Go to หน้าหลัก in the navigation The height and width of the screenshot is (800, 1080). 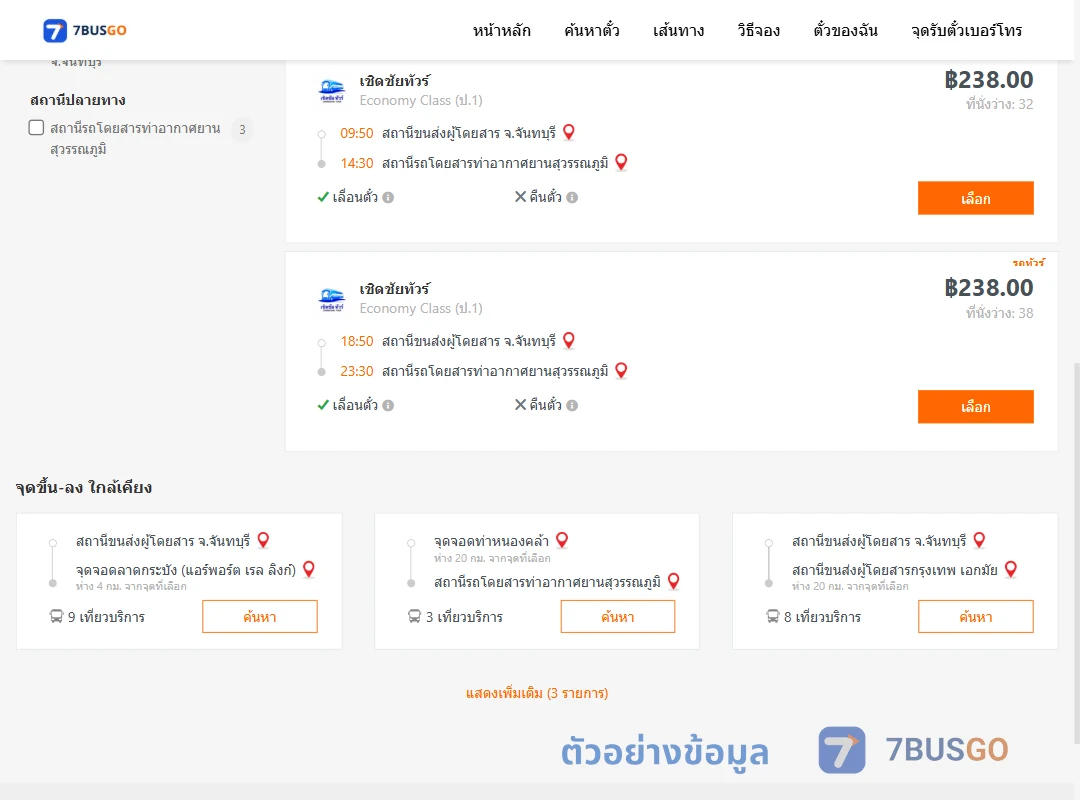(501, 31)
